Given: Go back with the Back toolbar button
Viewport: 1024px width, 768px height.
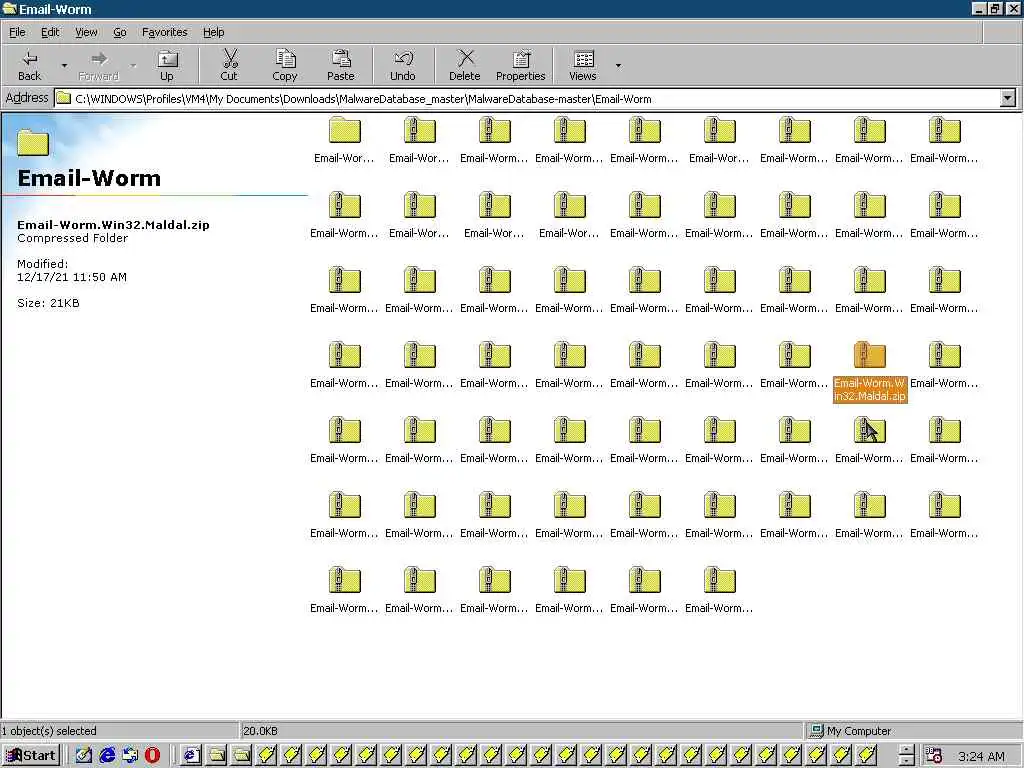Looking at the screenshot, I should click(x=29, y=65).
